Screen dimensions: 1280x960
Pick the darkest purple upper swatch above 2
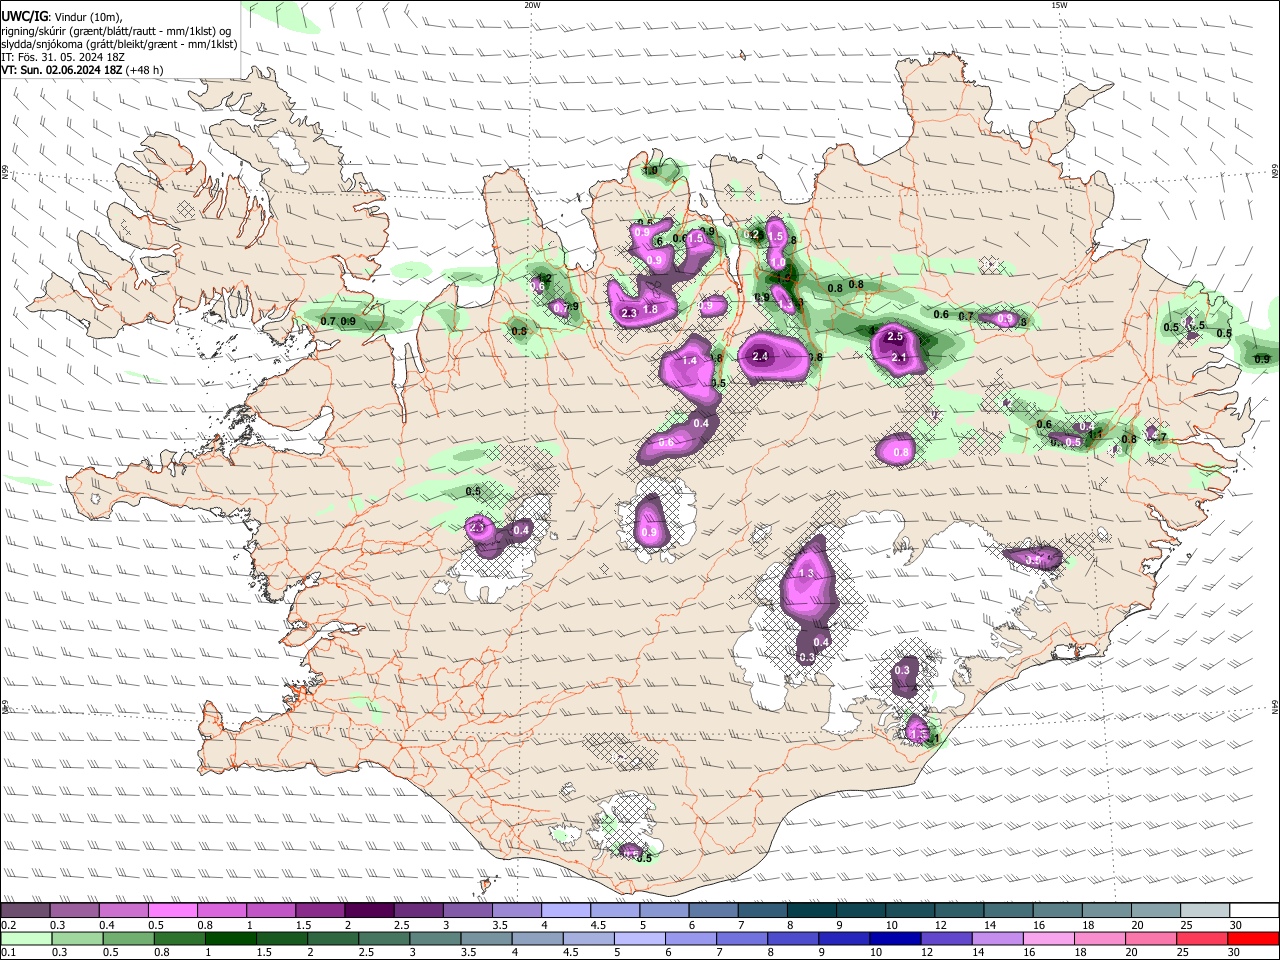click(369, 911)
